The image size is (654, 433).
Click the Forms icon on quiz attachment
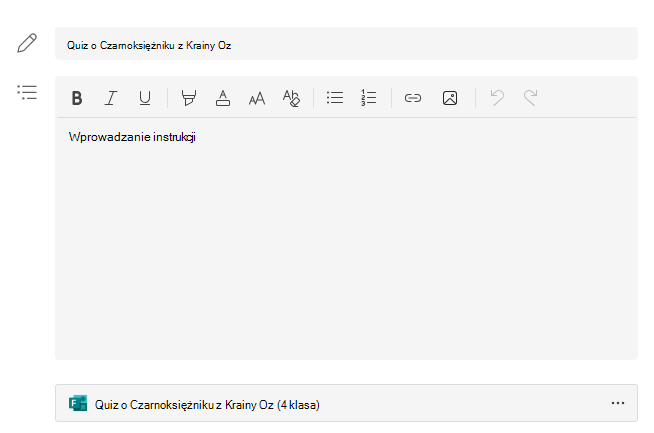78,403
